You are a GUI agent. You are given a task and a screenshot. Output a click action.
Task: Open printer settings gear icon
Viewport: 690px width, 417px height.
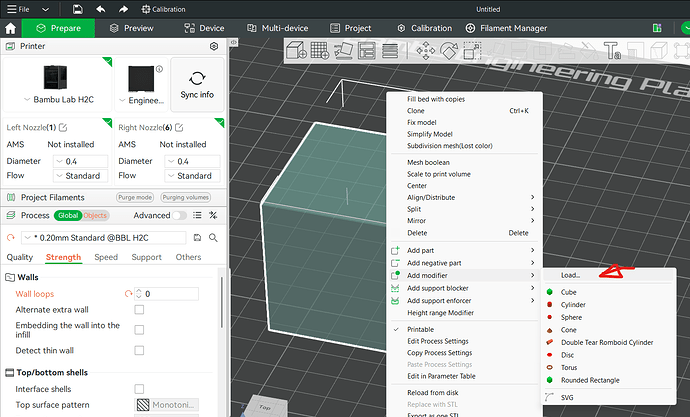(x=214, y=46)
